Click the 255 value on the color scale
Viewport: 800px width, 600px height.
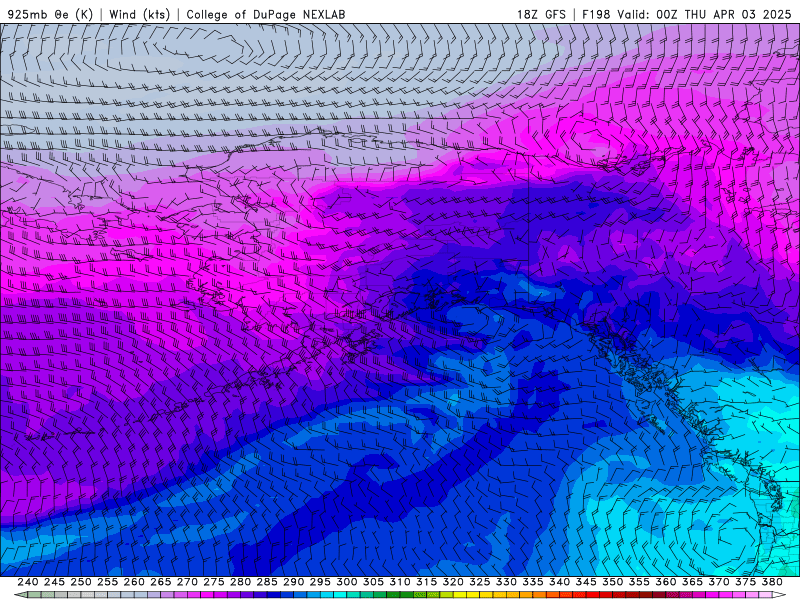coord(107,582)
